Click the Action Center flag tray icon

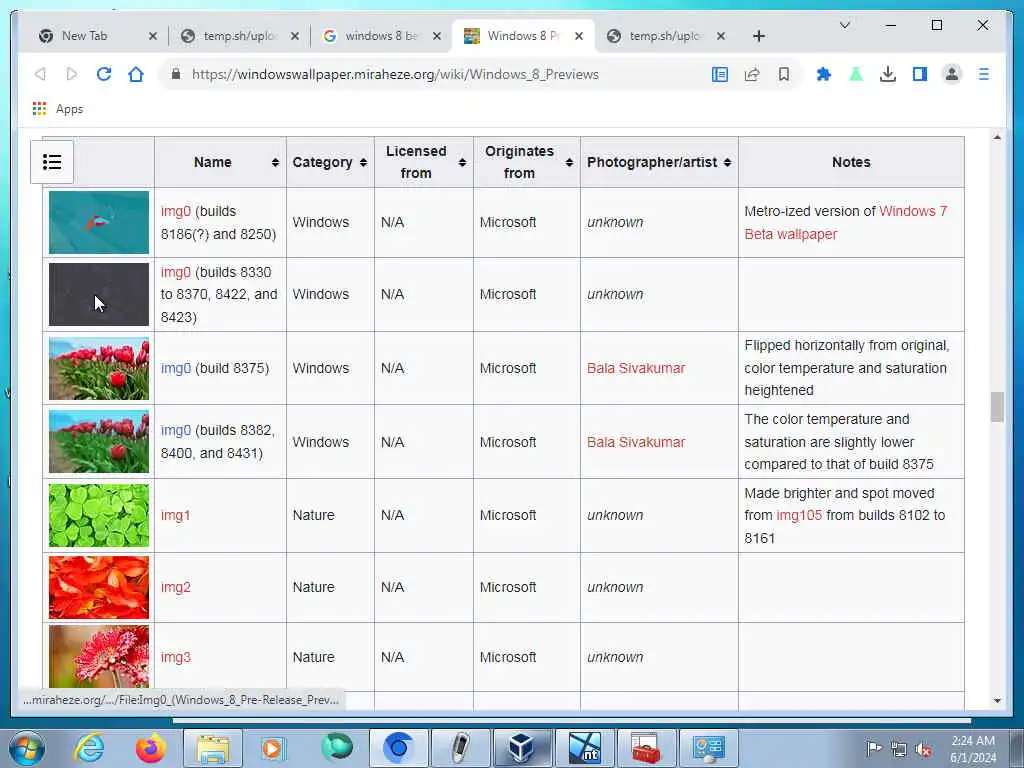(x=873, y=748)
